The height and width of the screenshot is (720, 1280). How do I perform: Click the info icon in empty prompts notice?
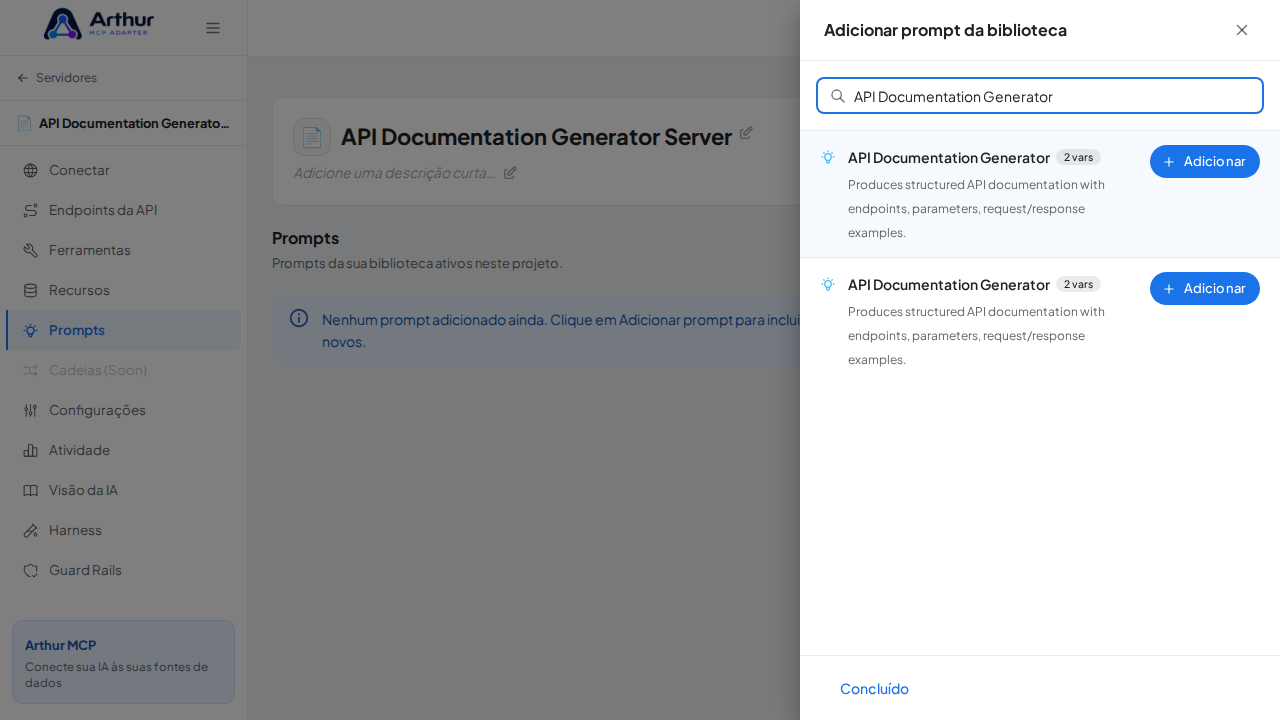coord(299,318)
